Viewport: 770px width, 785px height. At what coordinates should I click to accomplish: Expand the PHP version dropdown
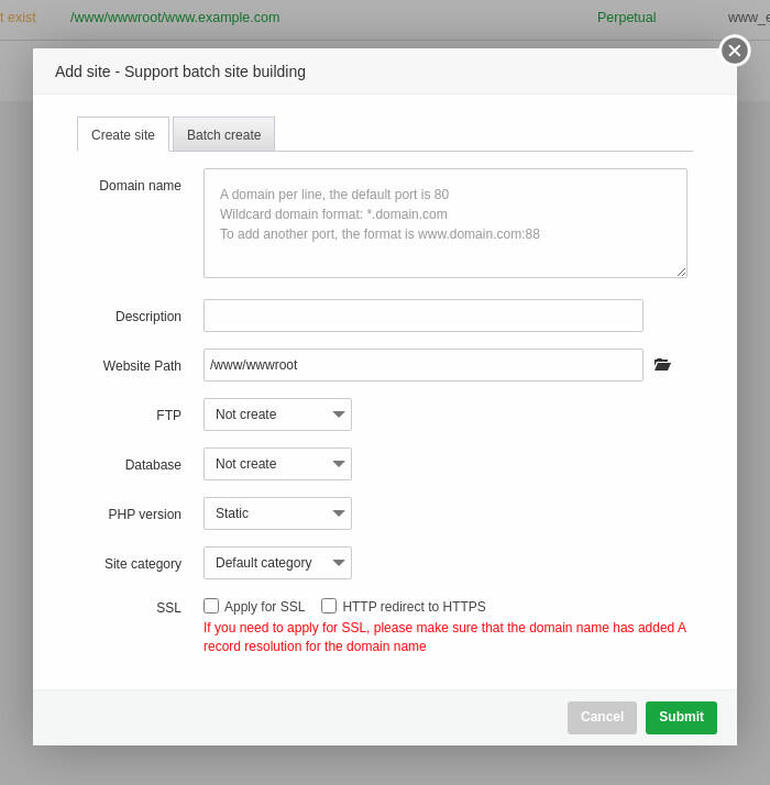277,513
